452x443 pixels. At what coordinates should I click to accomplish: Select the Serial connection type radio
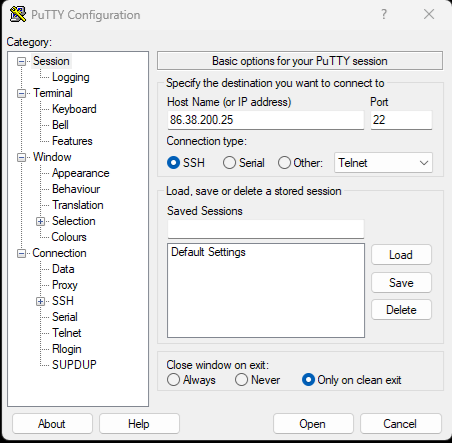tap(229, 163)
